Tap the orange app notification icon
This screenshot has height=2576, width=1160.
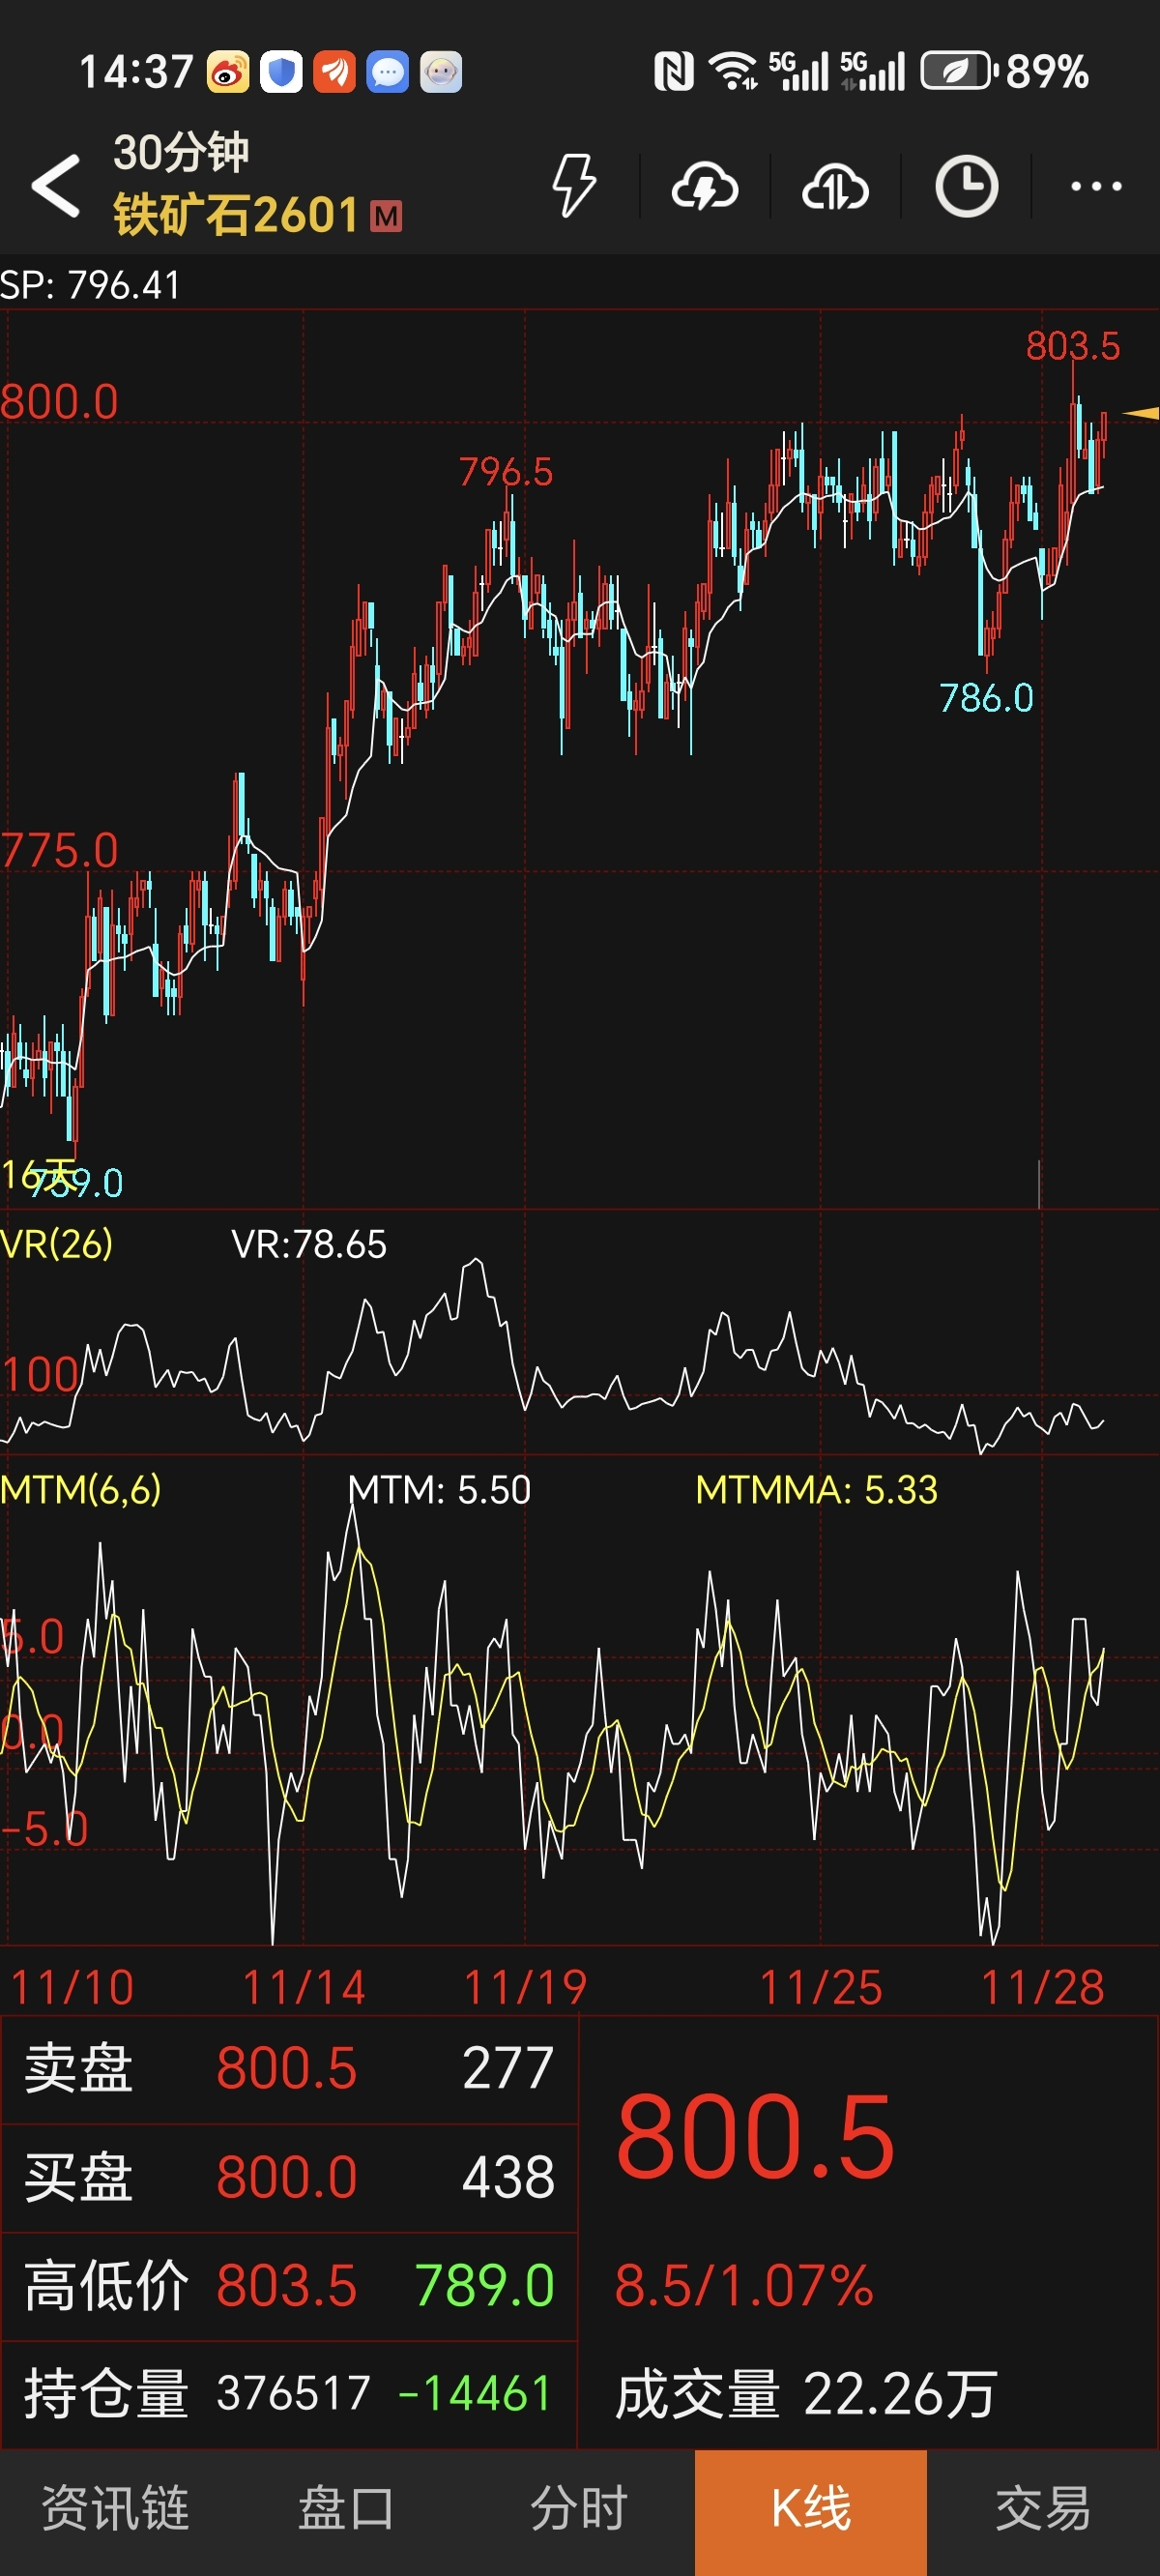(334, 72)
